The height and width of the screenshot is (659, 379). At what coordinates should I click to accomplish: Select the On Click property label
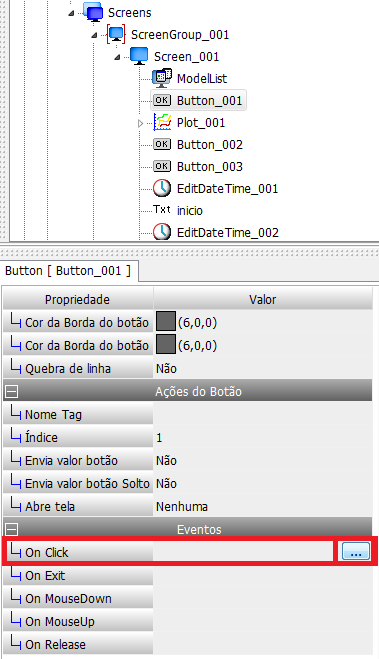(x=46, y=552)
